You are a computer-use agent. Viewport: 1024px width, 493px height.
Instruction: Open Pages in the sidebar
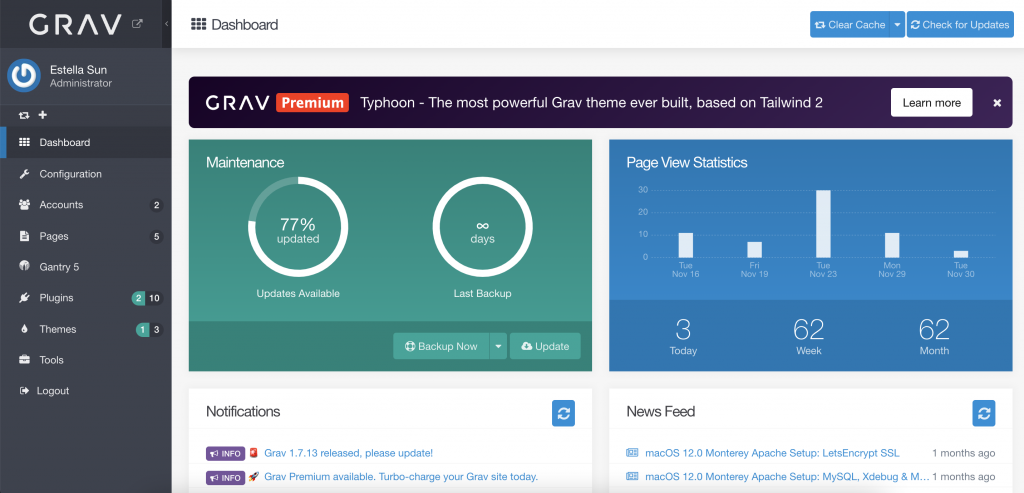(86, 236)
